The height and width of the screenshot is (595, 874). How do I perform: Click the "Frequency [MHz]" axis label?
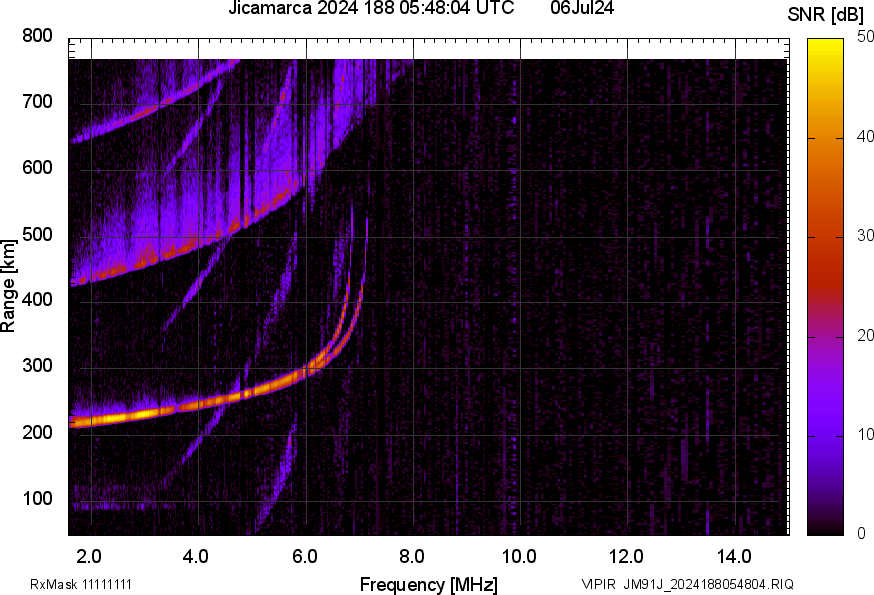click(429, 585)
